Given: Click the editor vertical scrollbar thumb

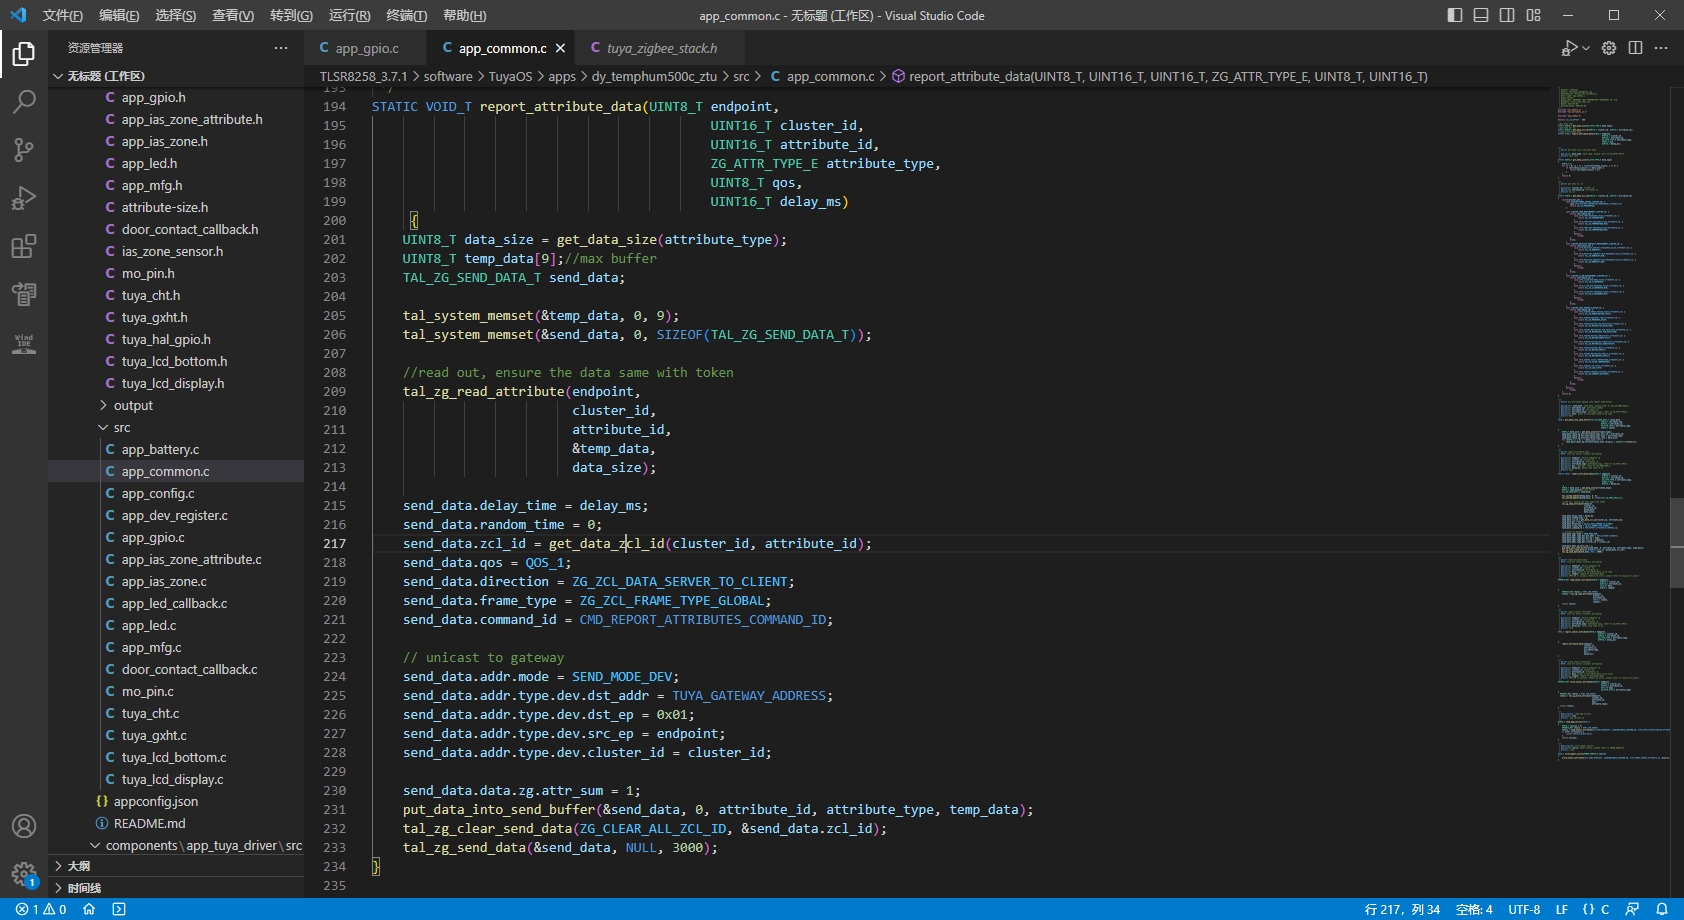Looking at the screenshot, I should coord(1676,540).
